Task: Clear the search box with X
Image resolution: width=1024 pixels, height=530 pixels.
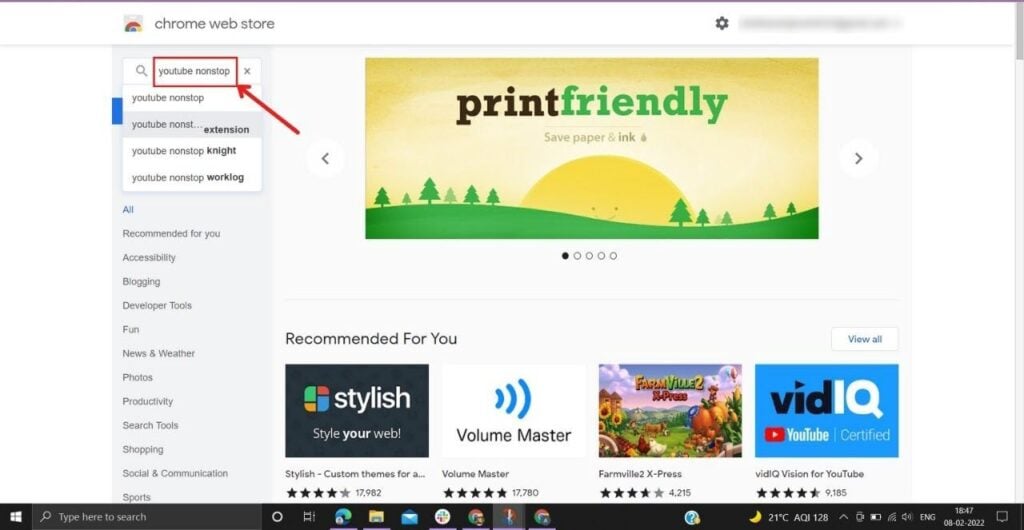Action: pos(247,71)
